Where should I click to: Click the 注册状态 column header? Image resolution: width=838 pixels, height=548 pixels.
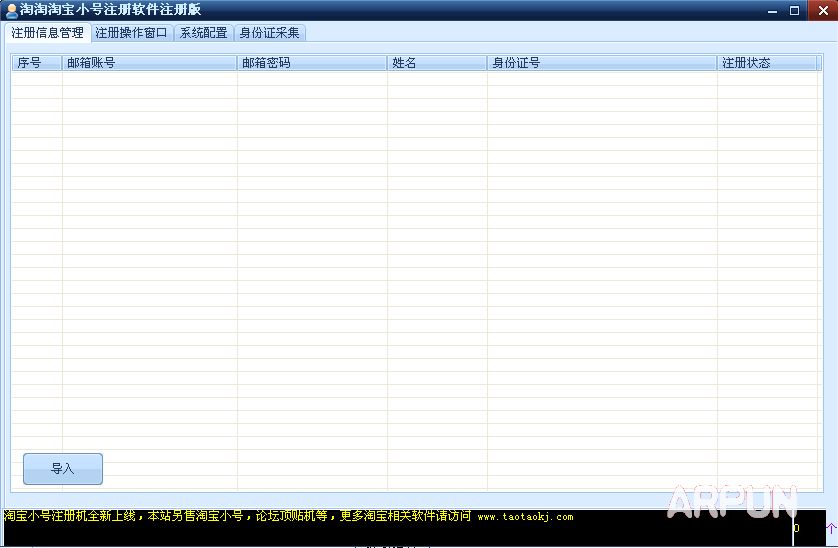tap(766, 63)
